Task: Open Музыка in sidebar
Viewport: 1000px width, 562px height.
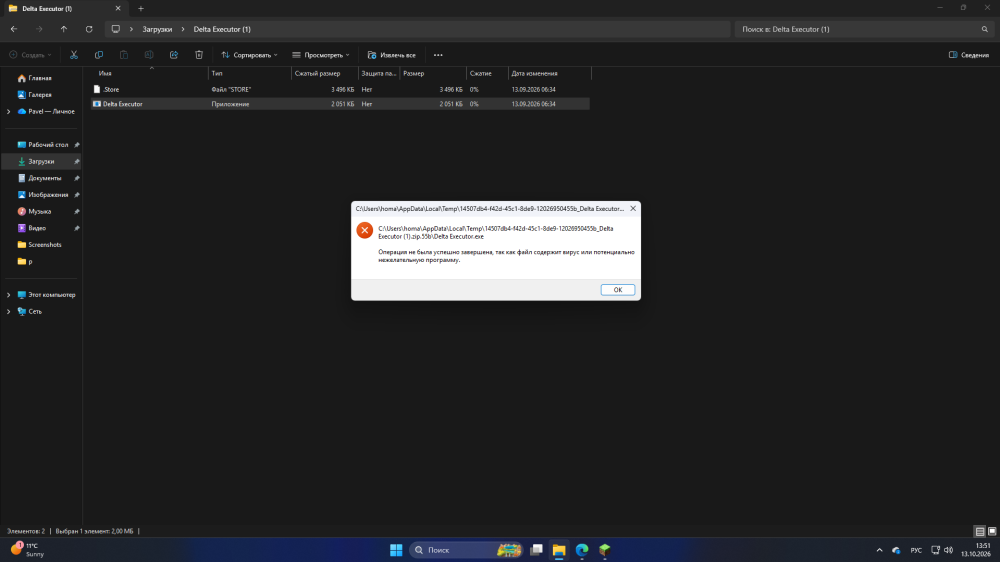Action: (40, 211)
